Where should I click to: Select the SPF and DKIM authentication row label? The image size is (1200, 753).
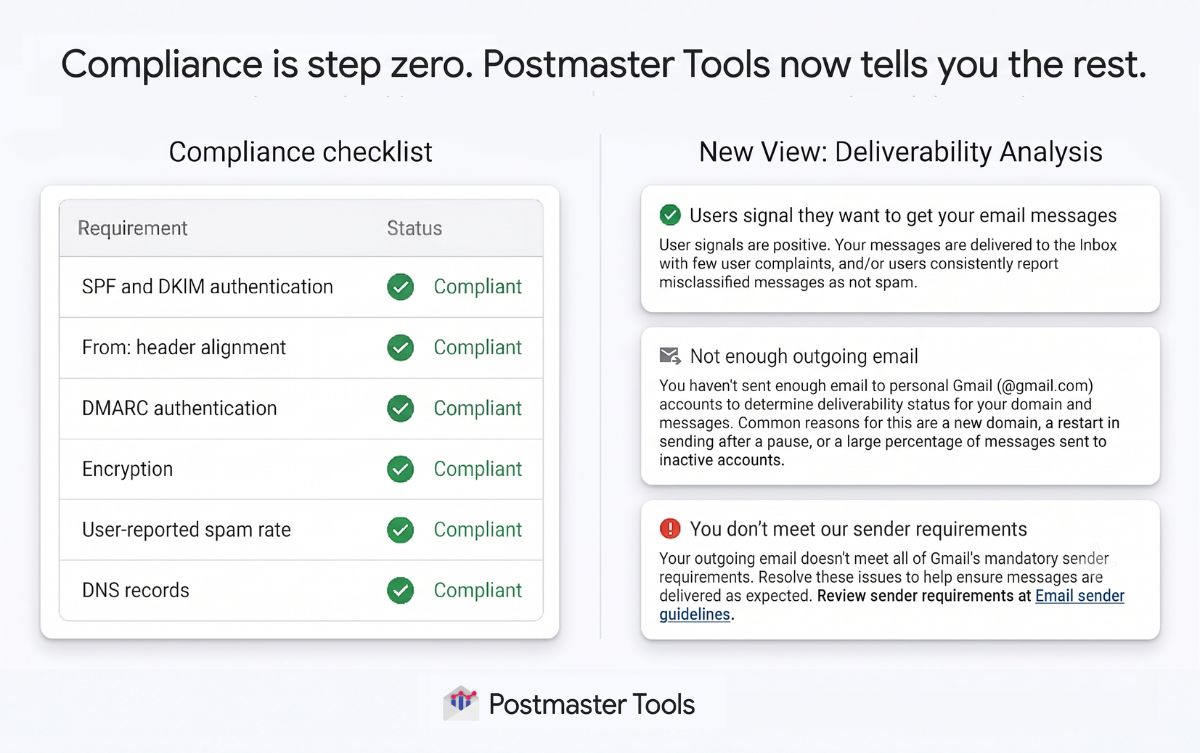tap(207, 287)
